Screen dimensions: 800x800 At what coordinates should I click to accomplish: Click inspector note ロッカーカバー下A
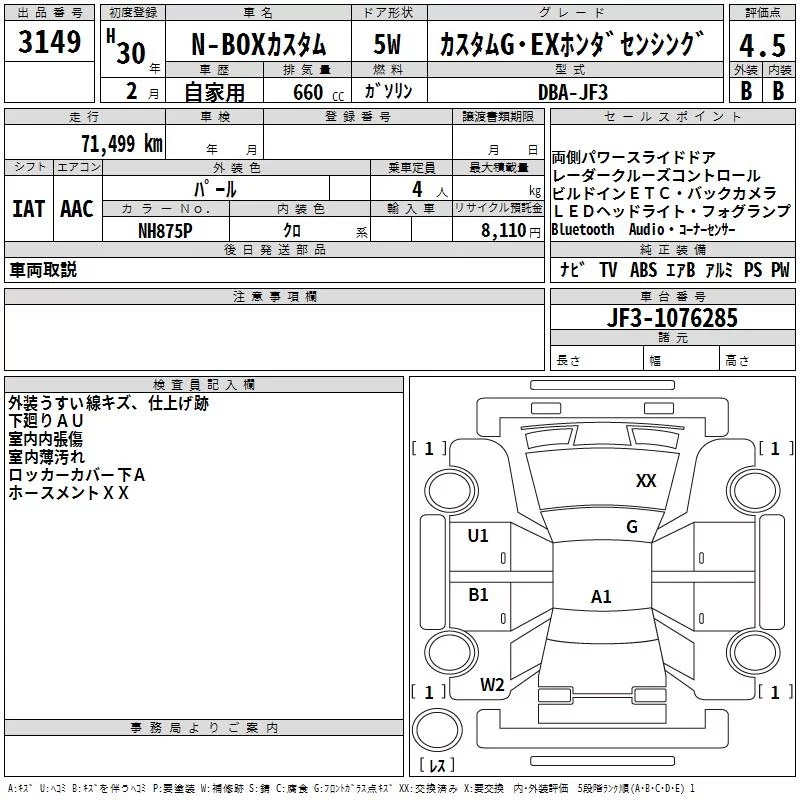tap(77, 474)
